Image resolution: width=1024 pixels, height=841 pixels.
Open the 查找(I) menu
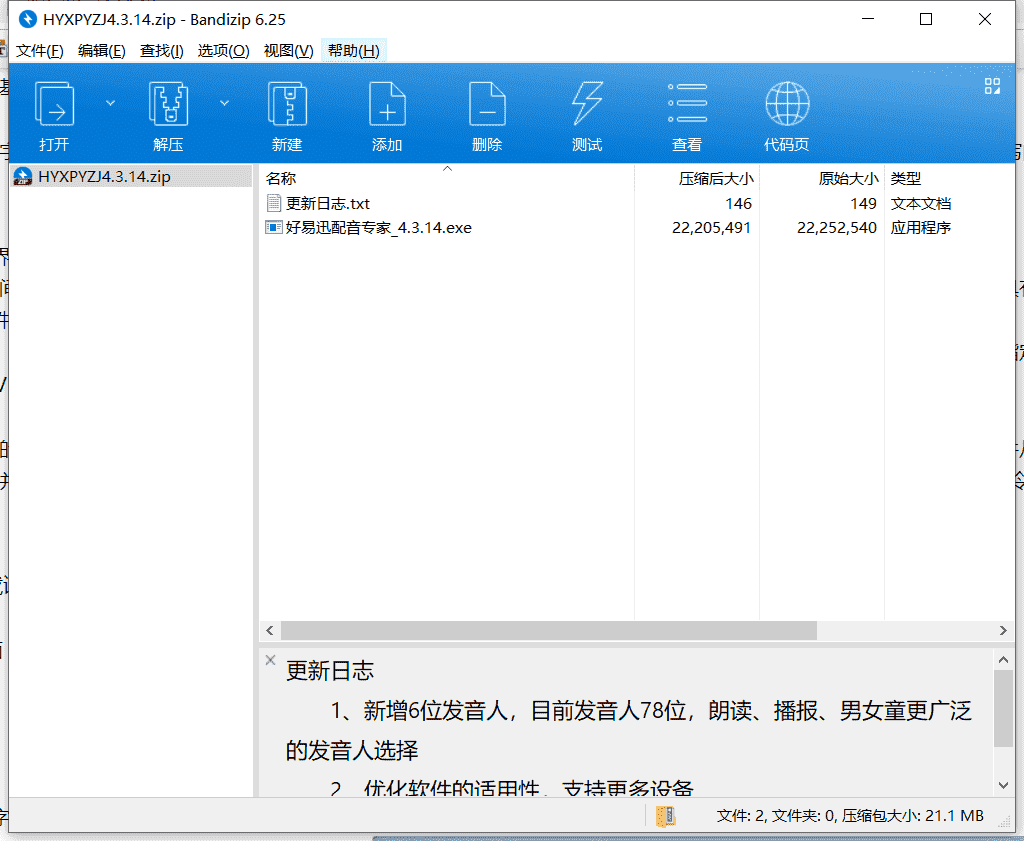coord(161,51)
